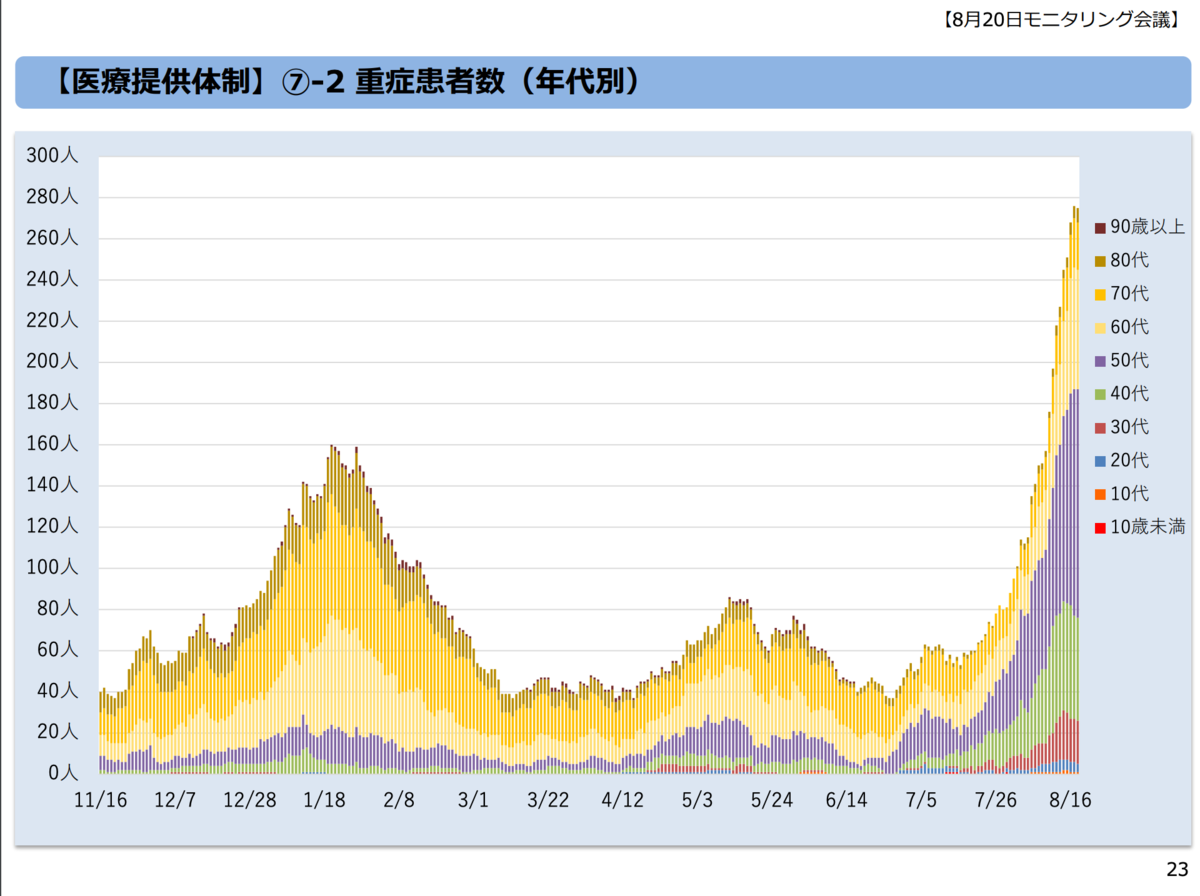Click the 2/8 date axis label
Viewport: 1200px width, 896px height.
pyautogui.click(x=399, y=801)
